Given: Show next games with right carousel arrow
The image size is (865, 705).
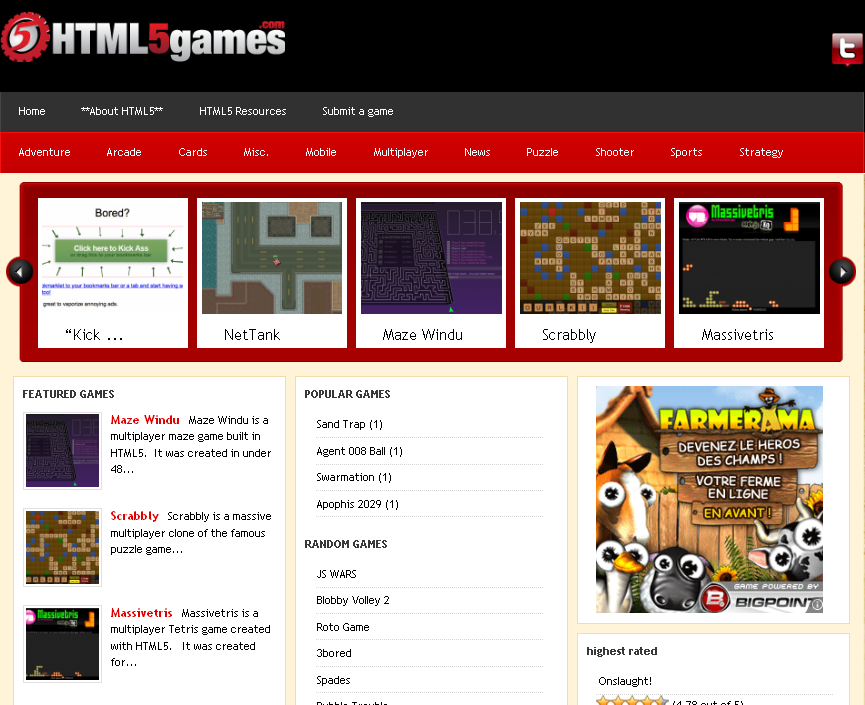Looking at the screenshot, I should pyautogui.click(x=842, y=271).
